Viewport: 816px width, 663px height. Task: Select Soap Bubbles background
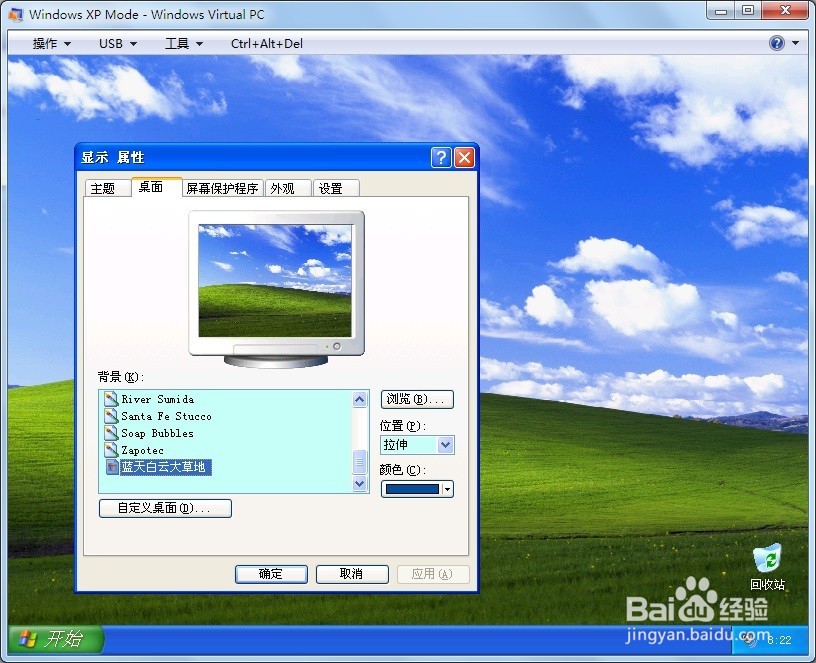(157, 433)
